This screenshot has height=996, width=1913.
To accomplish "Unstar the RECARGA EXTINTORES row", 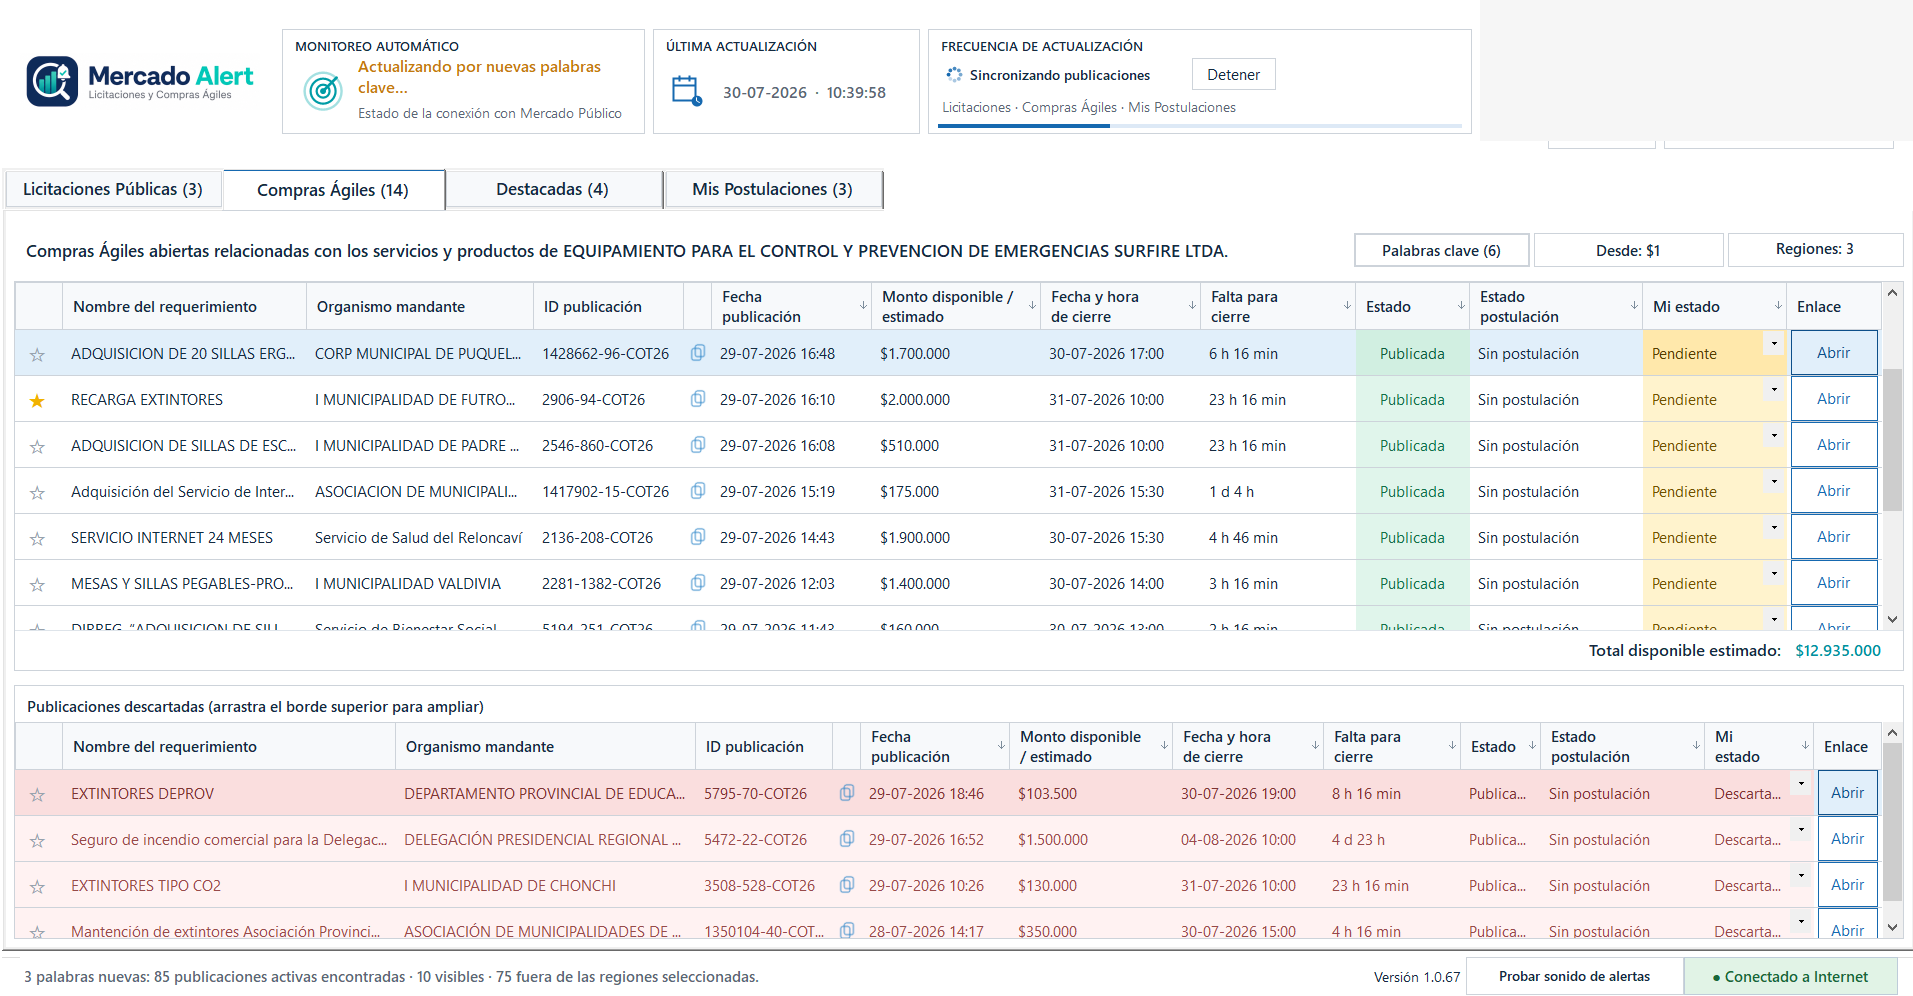I will 37,401.
